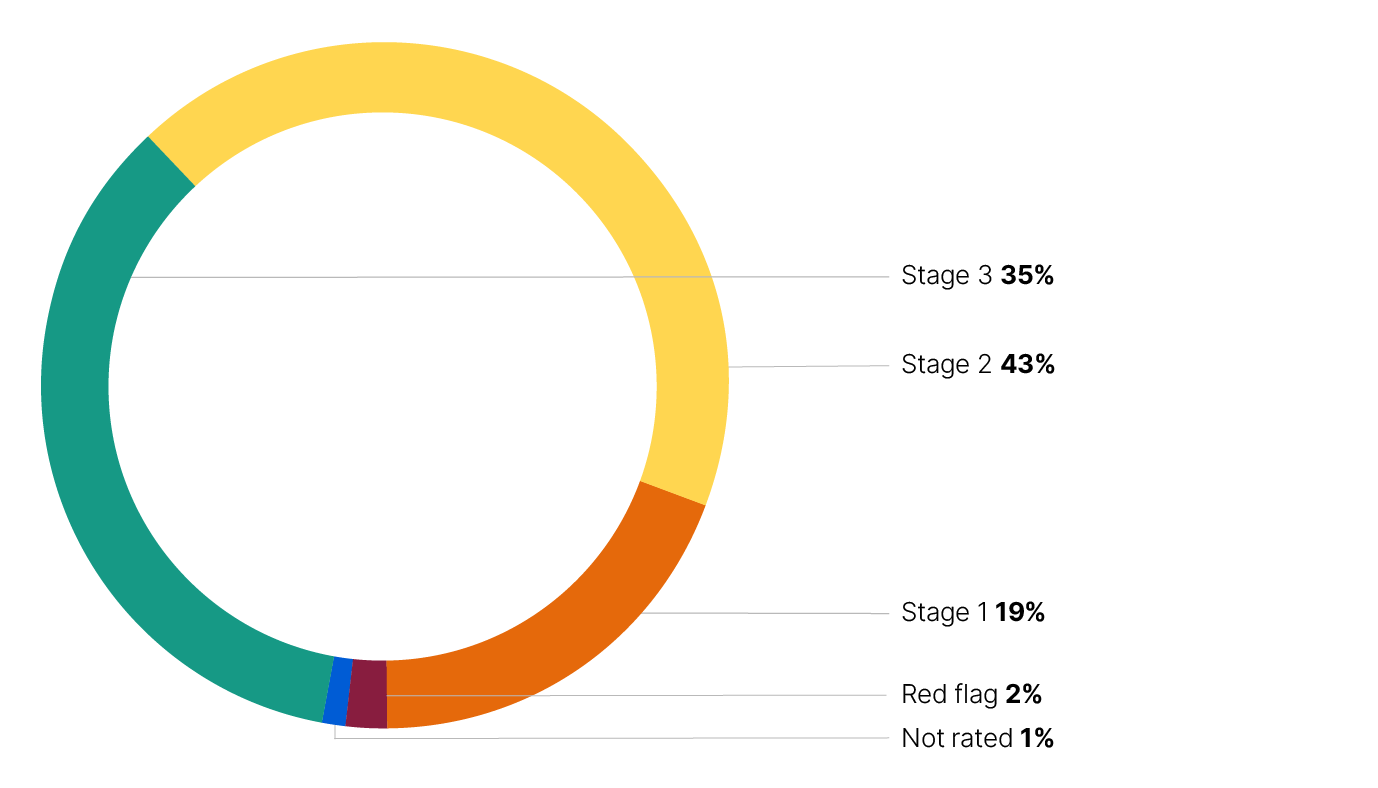1378x788 pixels.
Task: Select the bold 19% value
Action: coord(1020,613)
